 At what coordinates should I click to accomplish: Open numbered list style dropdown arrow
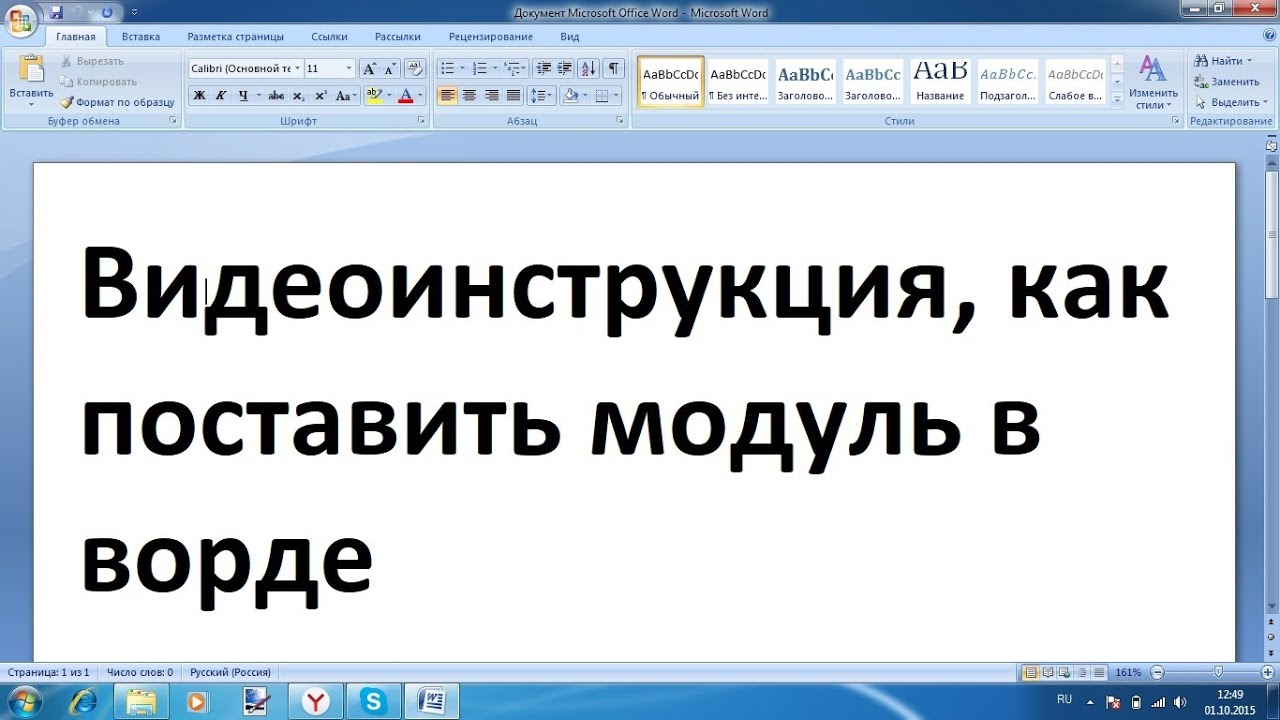[x=495, y=68]
